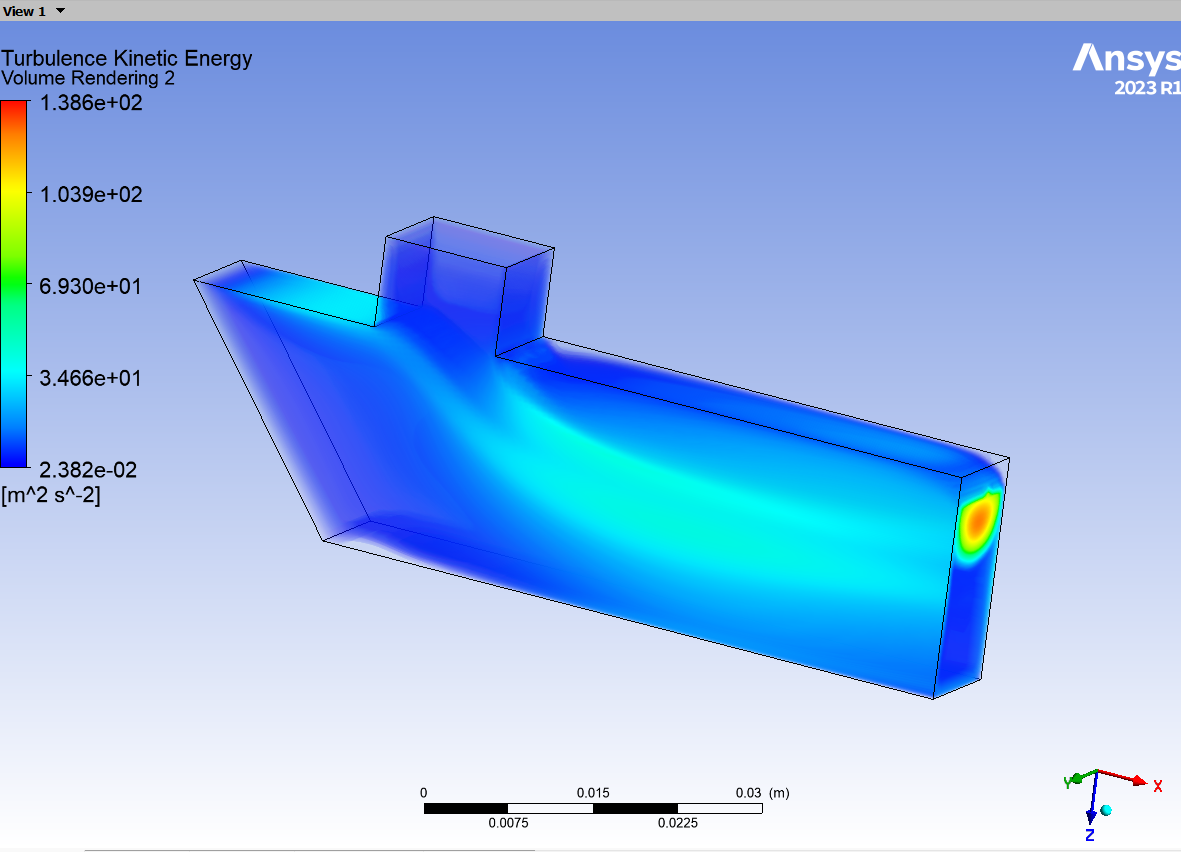Click the 0.03 (m) scale ruler label
The image size is (1181, 852).
[x=760, y=793]
